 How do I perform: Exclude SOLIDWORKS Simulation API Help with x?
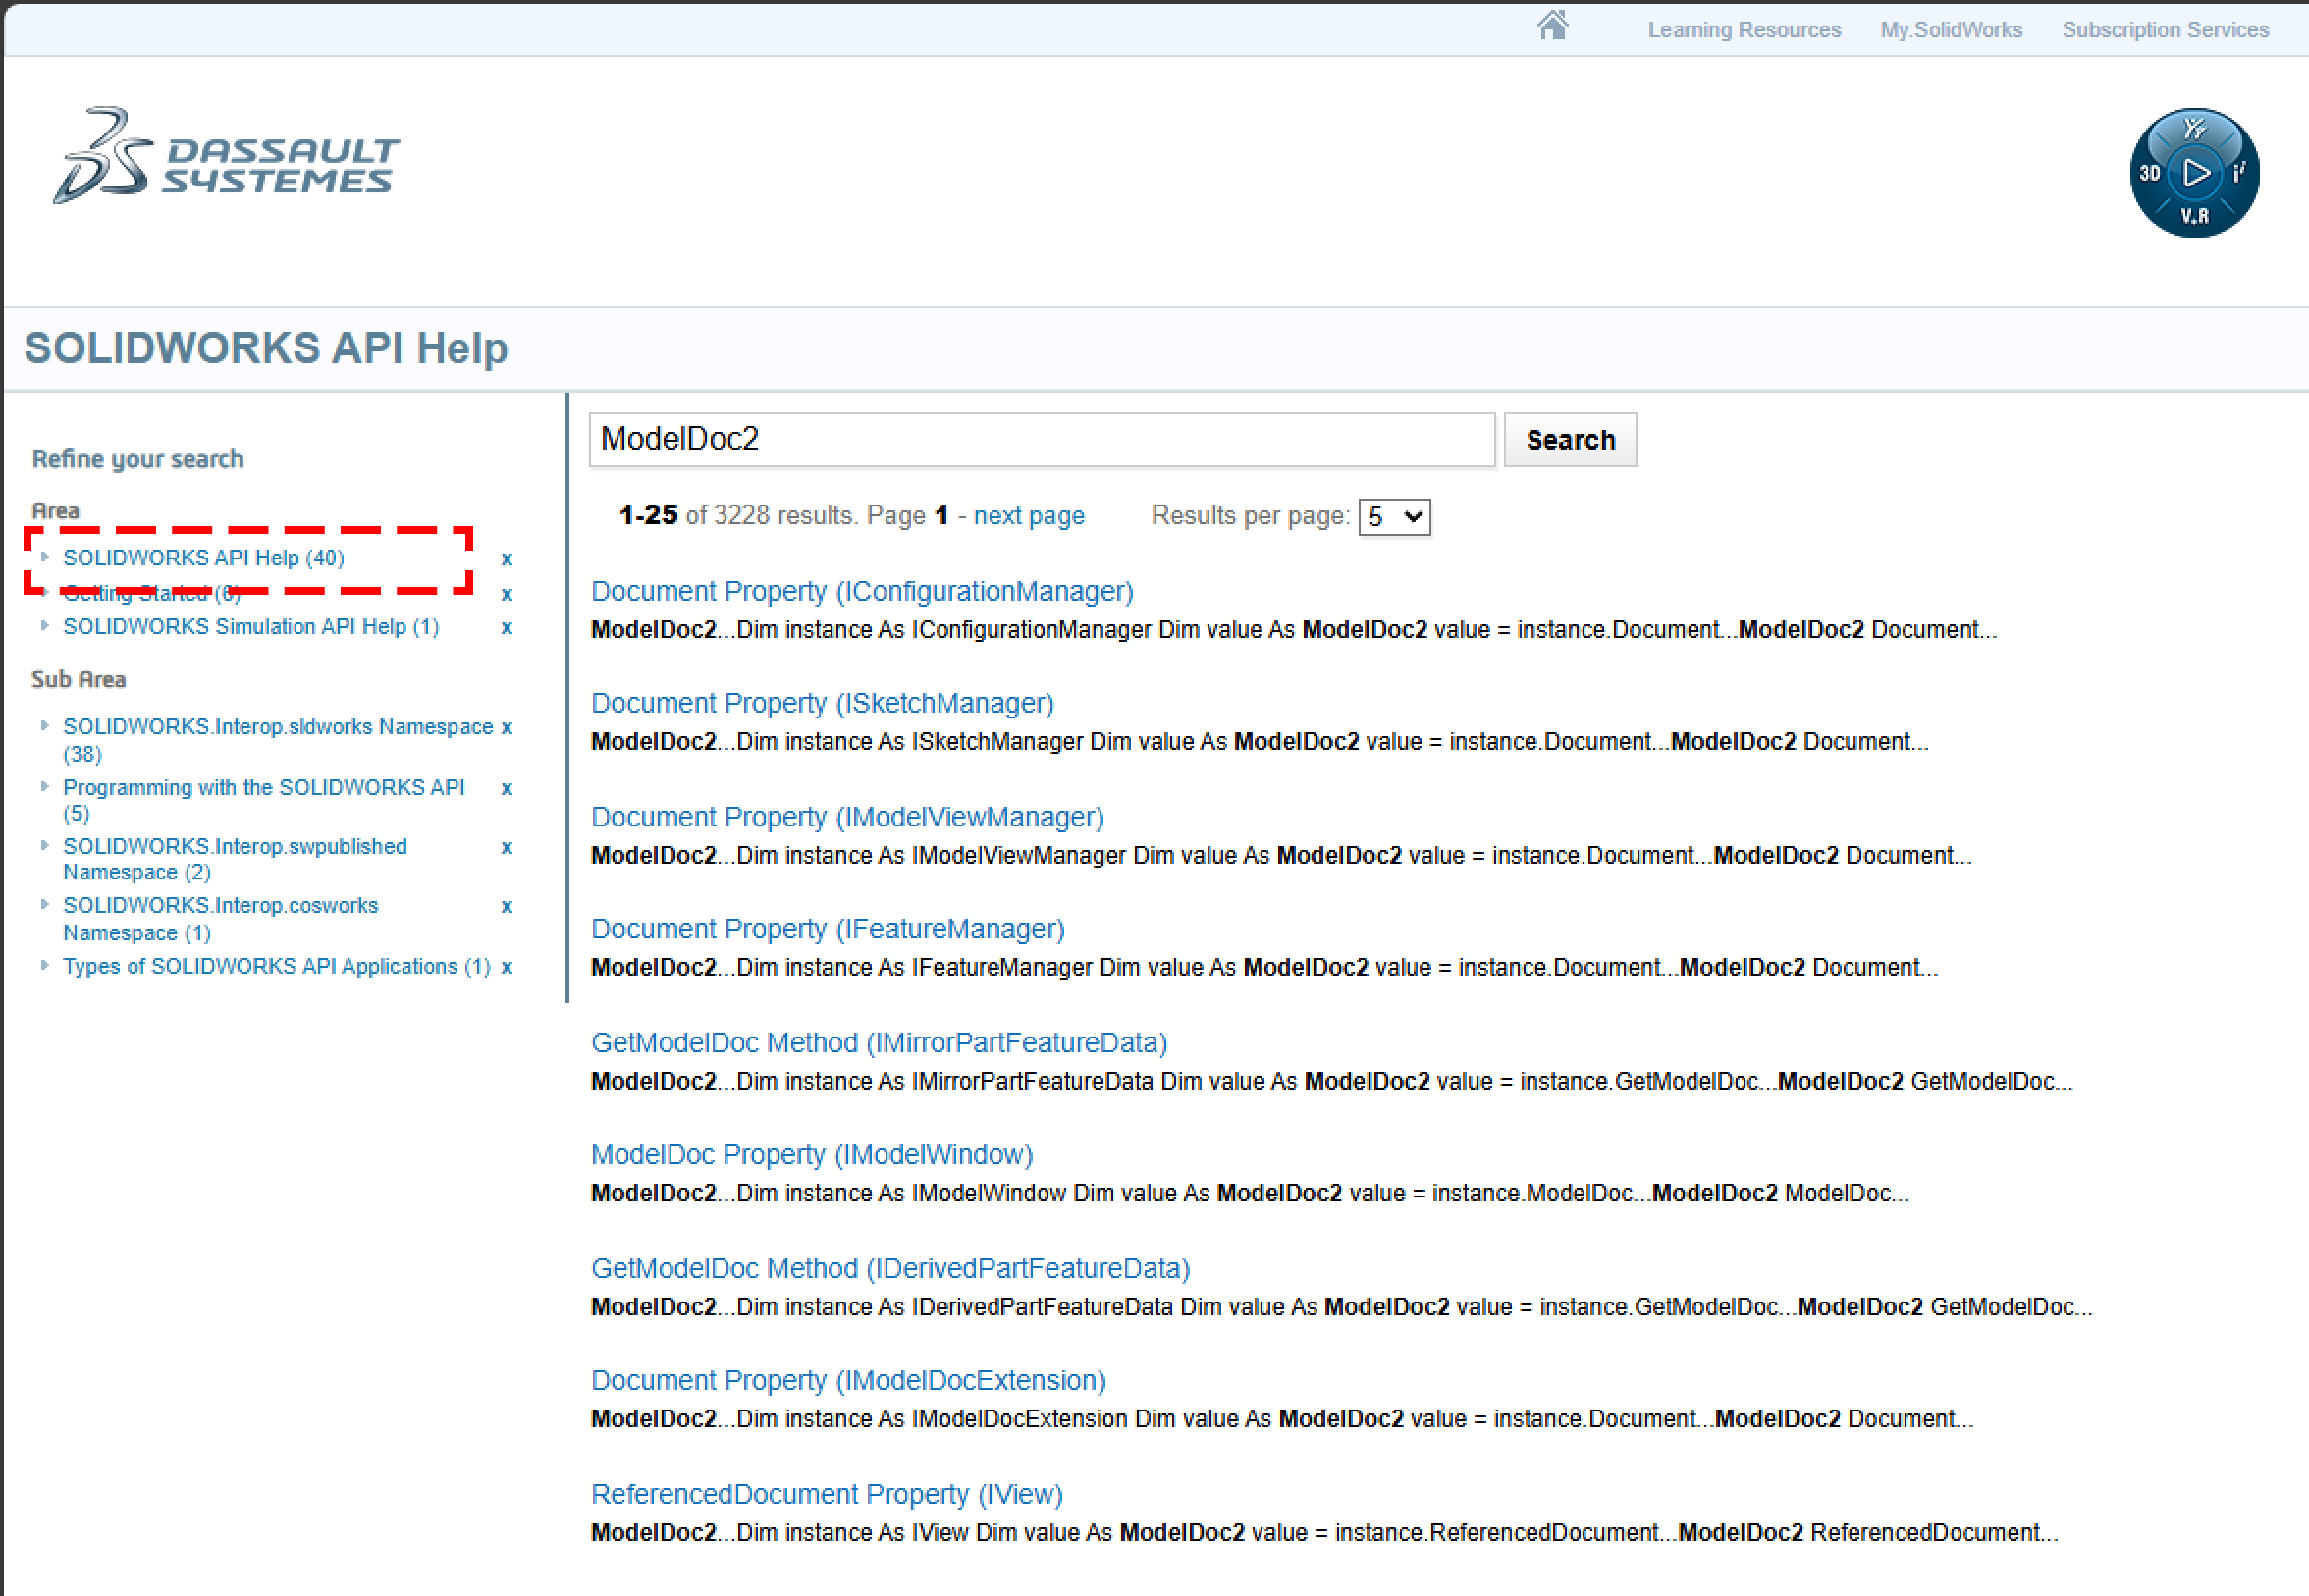point(507,628)
